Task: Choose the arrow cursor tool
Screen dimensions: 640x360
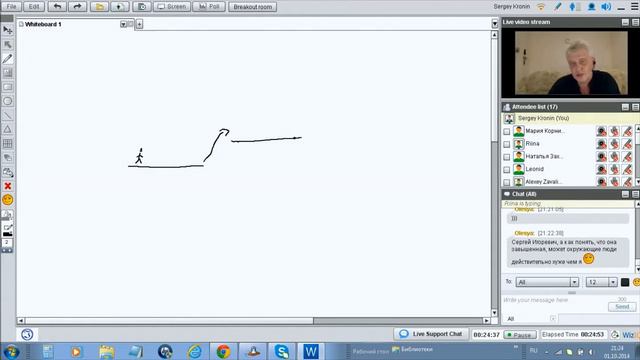Action: 7,44
